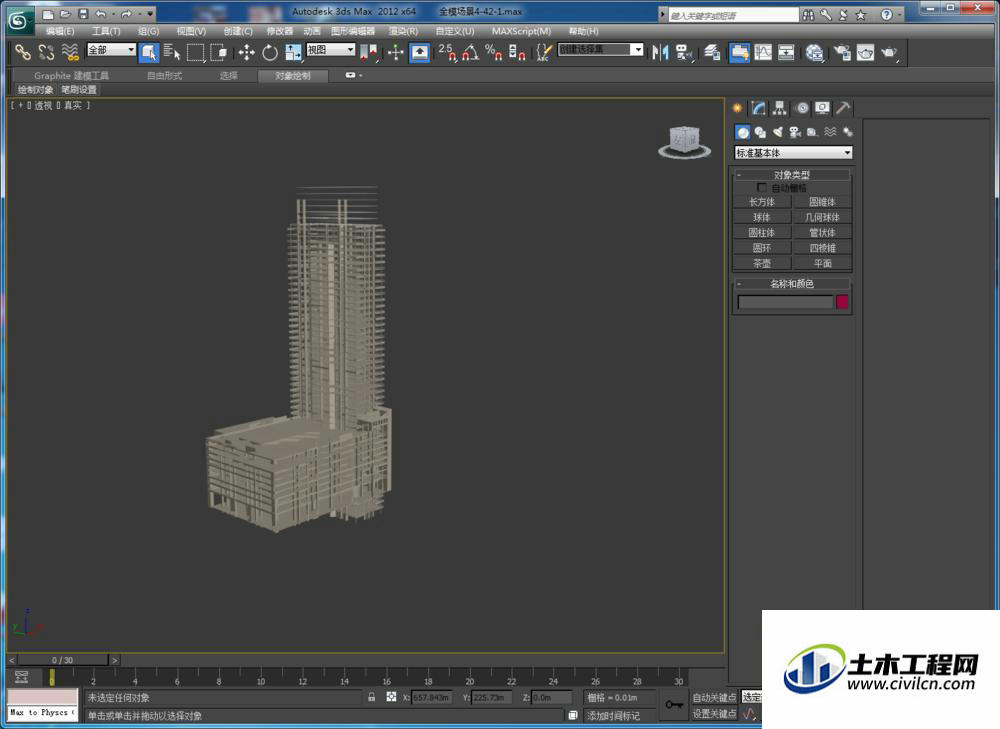The image size is (1000, 729).
Task: Click the 平面 plane button
Action: pos(822,263)
